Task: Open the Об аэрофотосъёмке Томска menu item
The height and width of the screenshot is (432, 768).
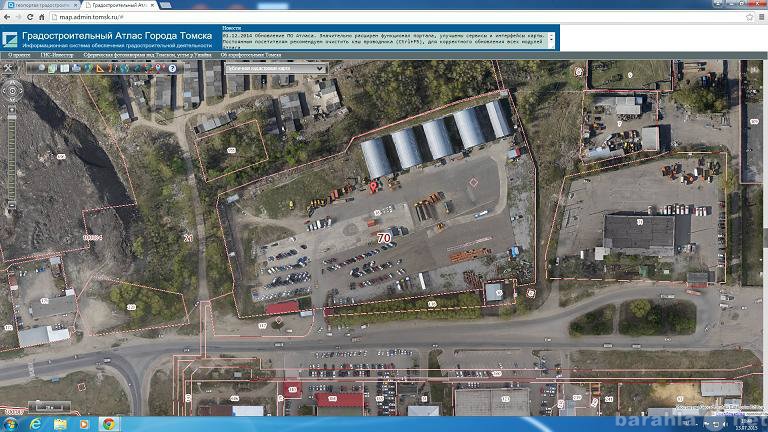Action: [x=251, y=55]
